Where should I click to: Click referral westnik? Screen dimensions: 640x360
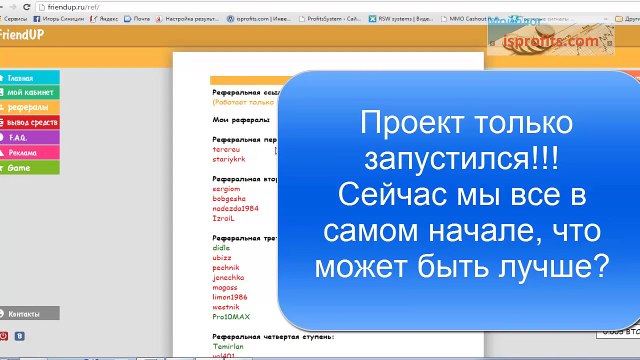point(226,307)
